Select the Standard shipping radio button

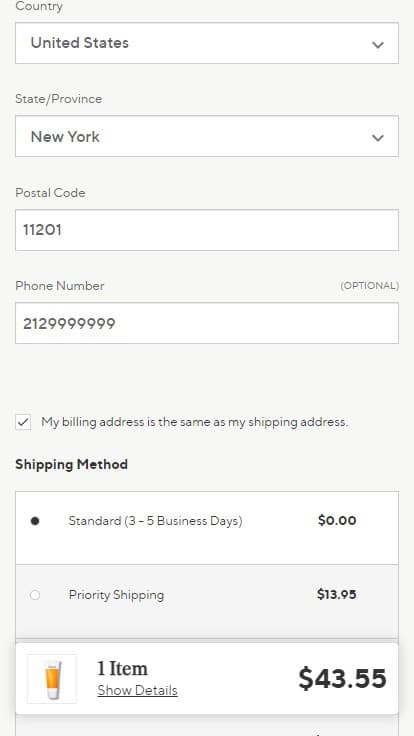pyautogui.click(x=35, y=521)
